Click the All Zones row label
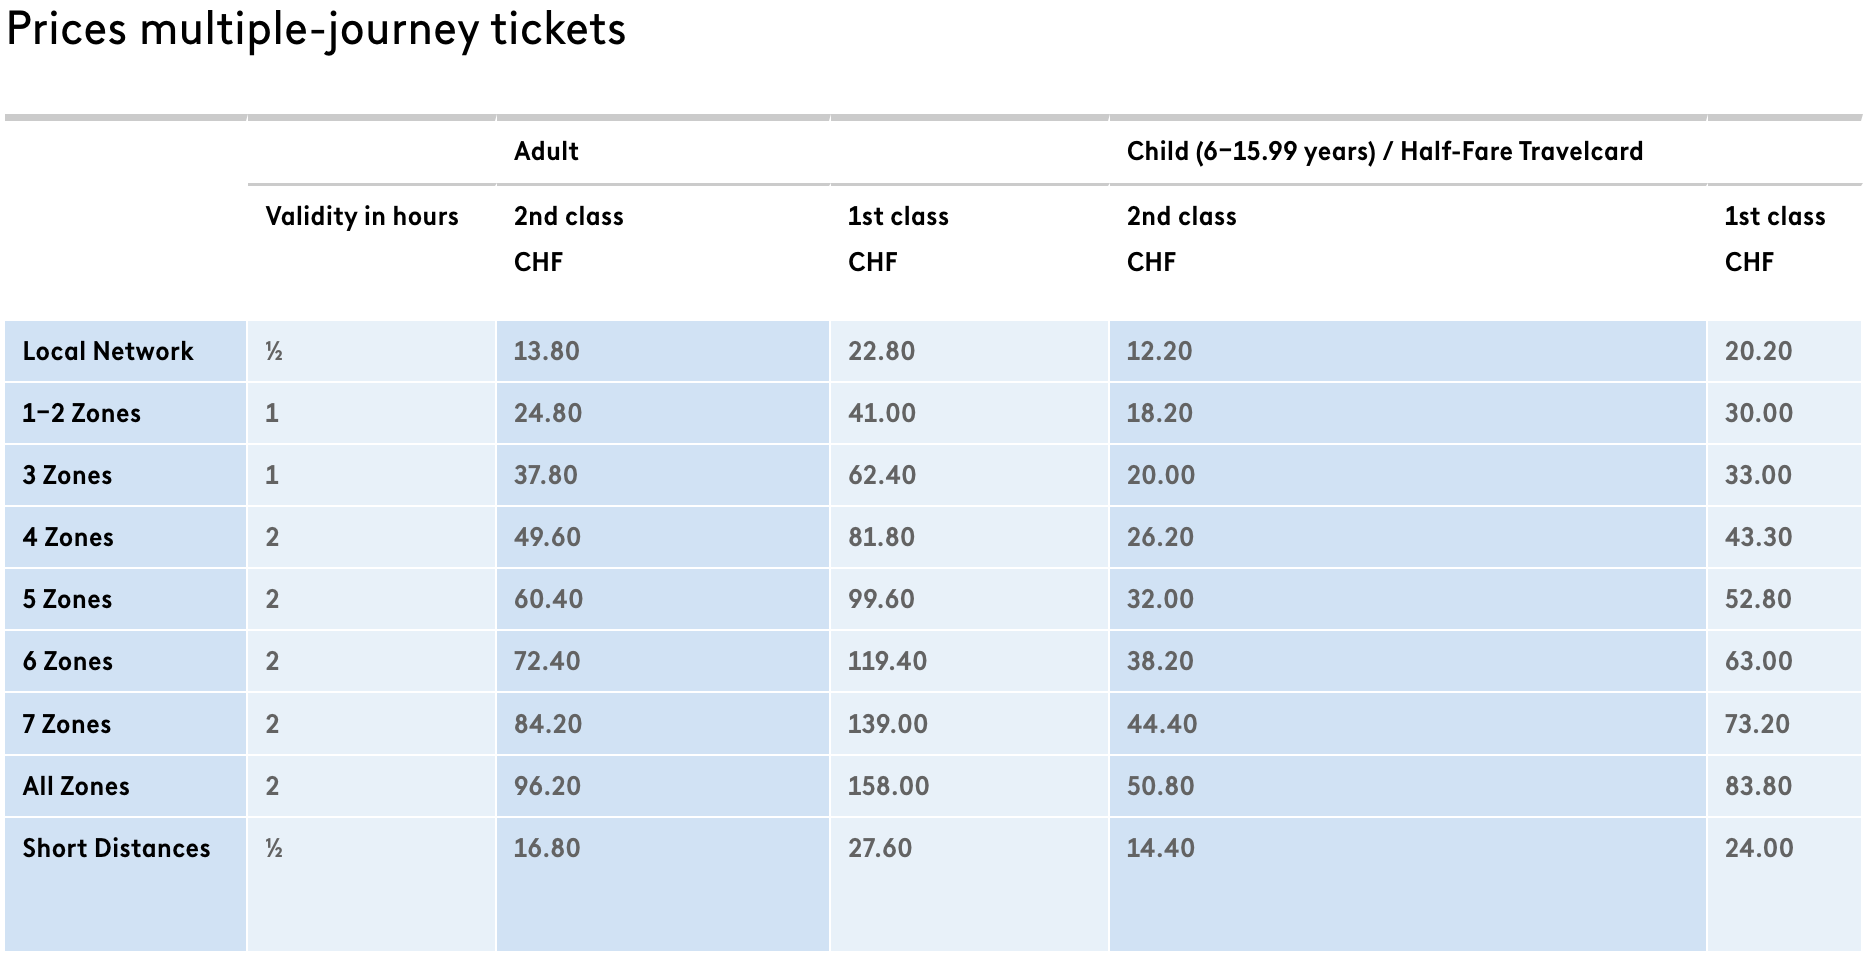1864x956 pixels. click(x=76, y=786)
